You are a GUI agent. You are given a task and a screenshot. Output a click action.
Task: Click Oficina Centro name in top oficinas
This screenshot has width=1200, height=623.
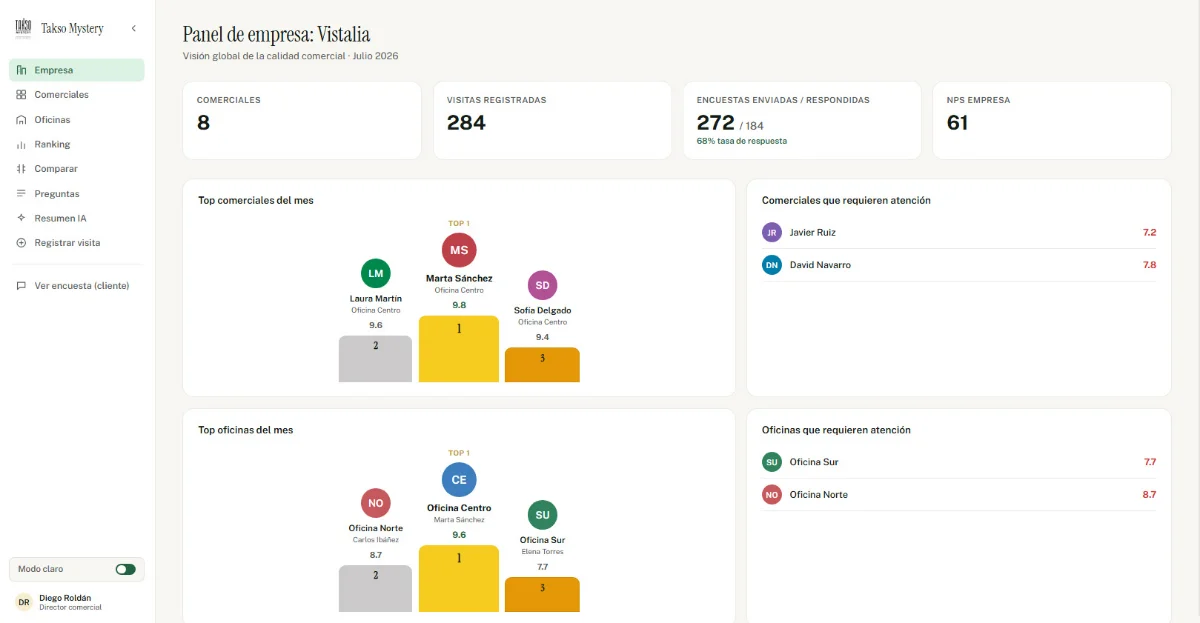coord(459,508)
